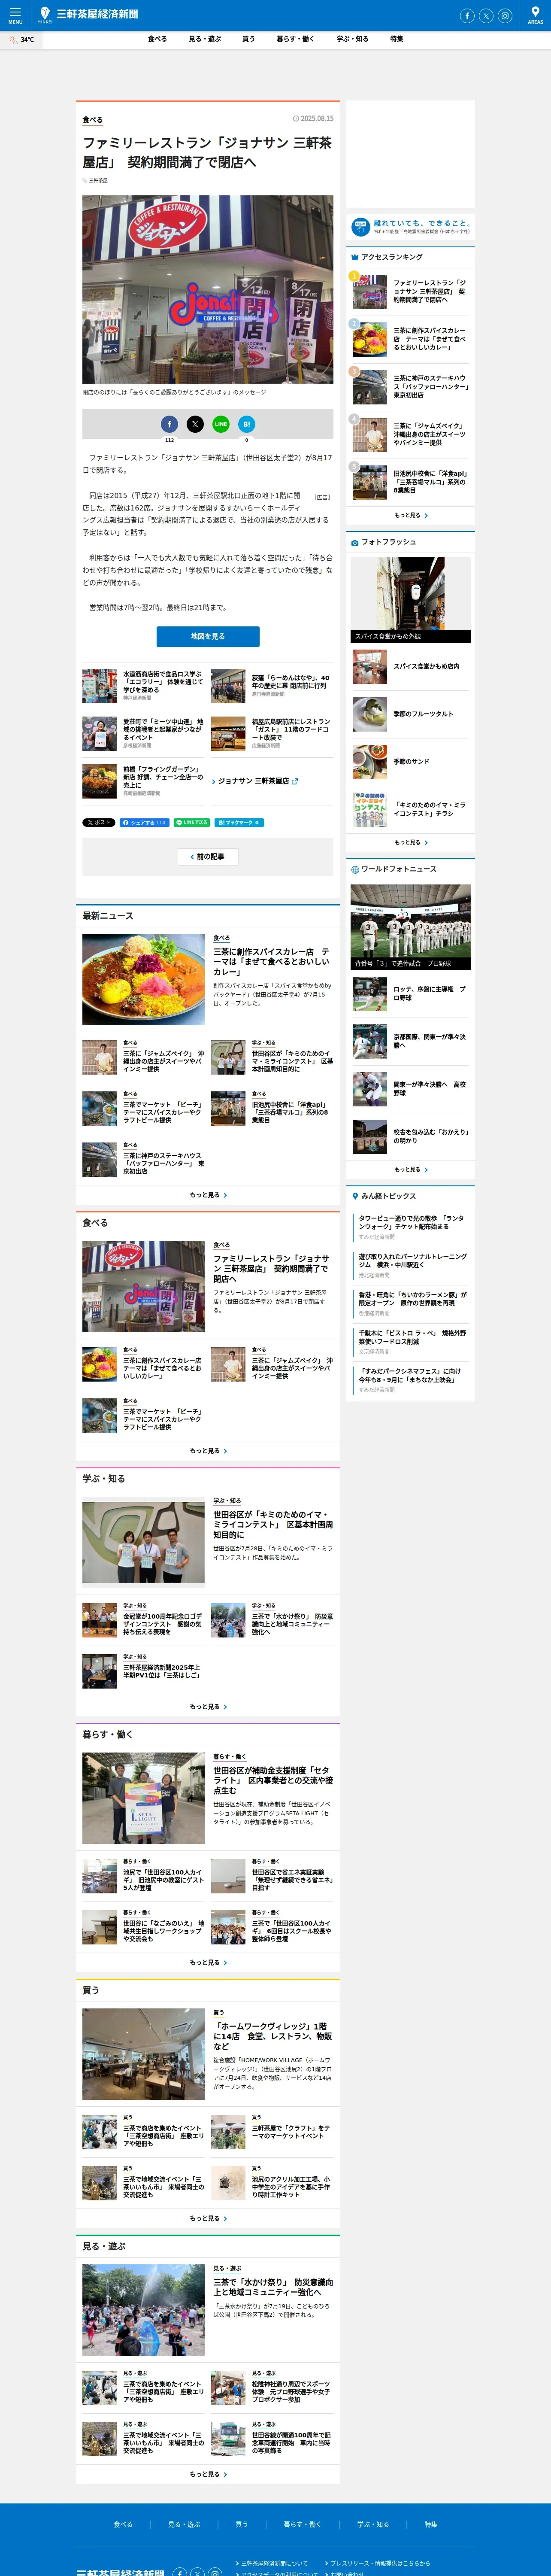Click the Facebook シェアする 114 button
The image size is (551, 2576).
(x=144, y=822)
